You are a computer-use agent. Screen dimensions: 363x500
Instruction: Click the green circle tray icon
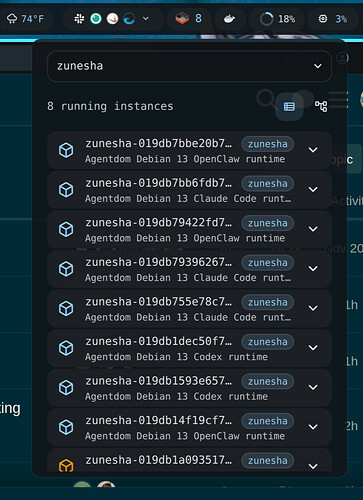click(x=96, y=19)
